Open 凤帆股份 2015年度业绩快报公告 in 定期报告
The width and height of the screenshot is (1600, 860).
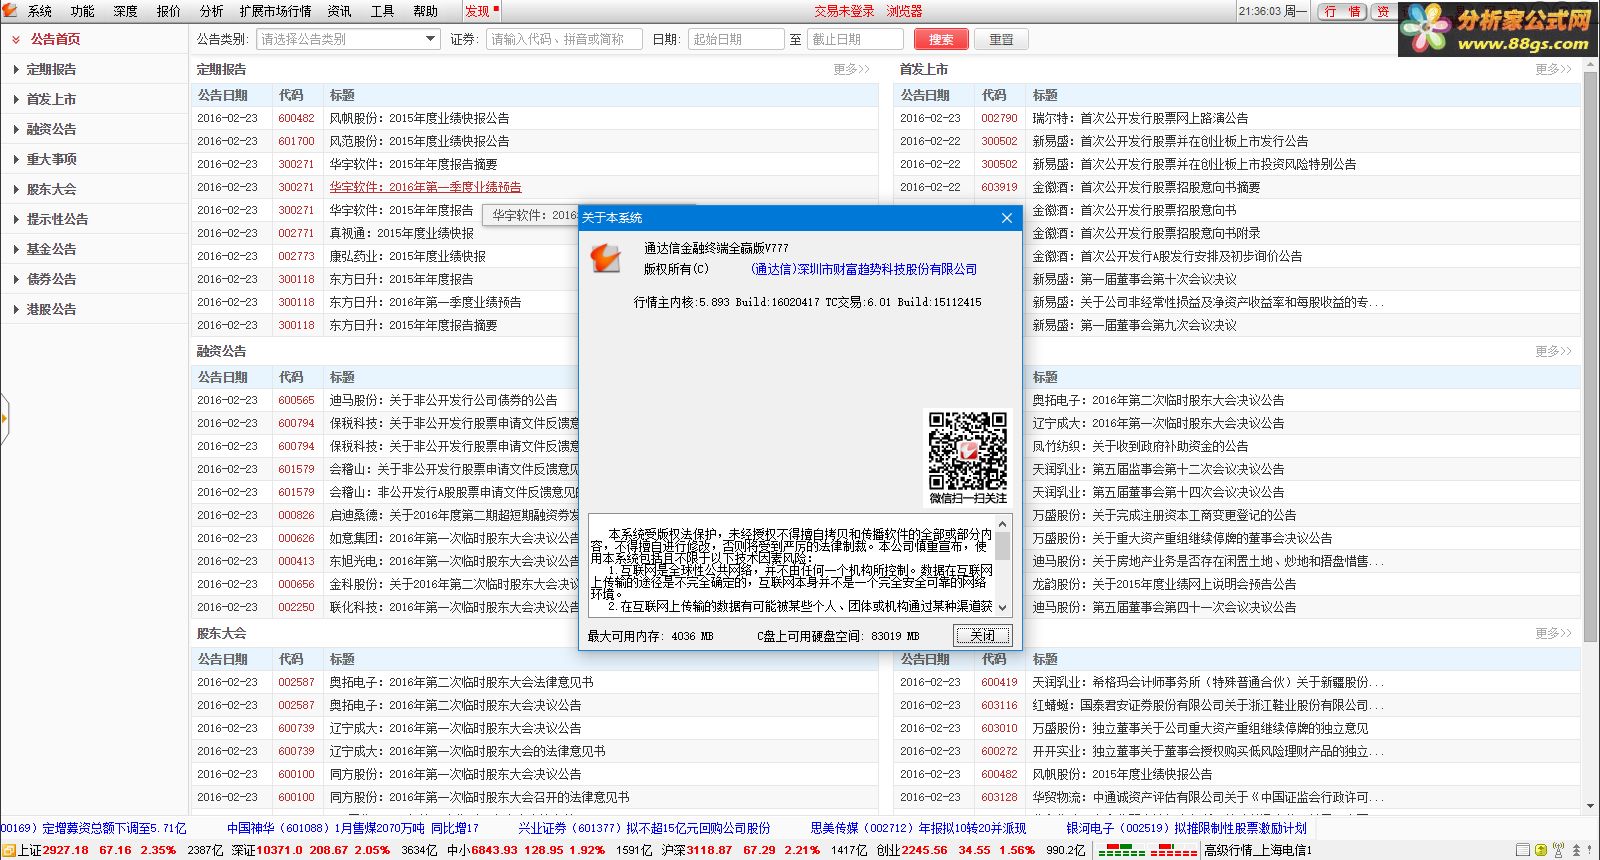point(419,118)
